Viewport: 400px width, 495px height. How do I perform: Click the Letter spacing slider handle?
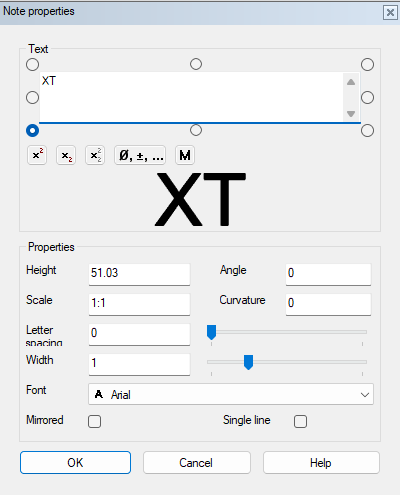coord(212,332)
